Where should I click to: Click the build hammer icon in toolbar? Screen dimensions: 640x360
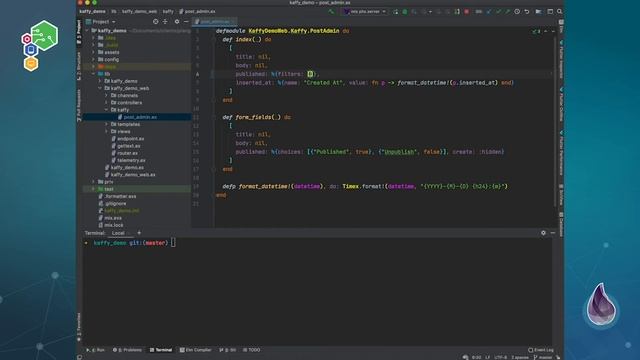point(331,11)
